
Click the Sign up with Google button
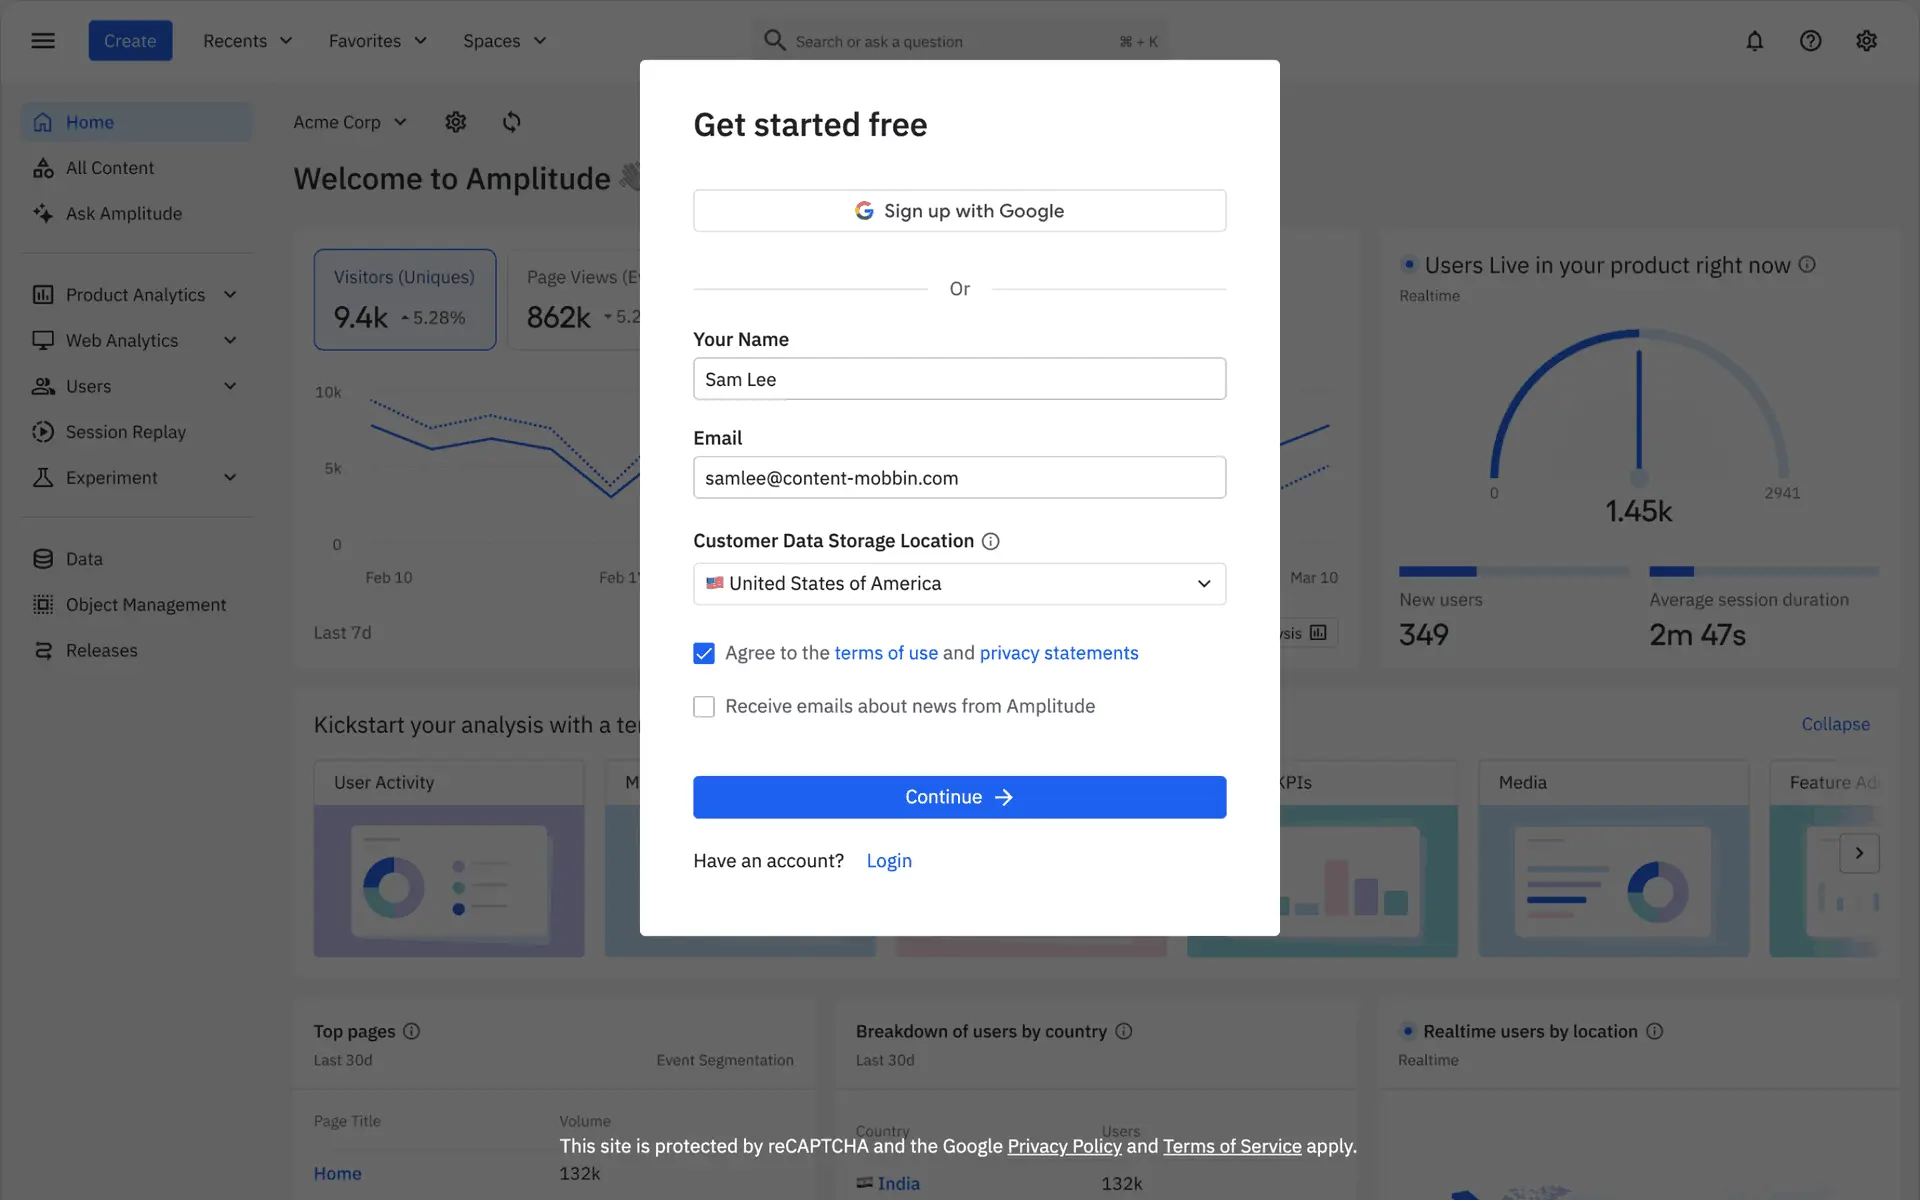pos(959,211)
